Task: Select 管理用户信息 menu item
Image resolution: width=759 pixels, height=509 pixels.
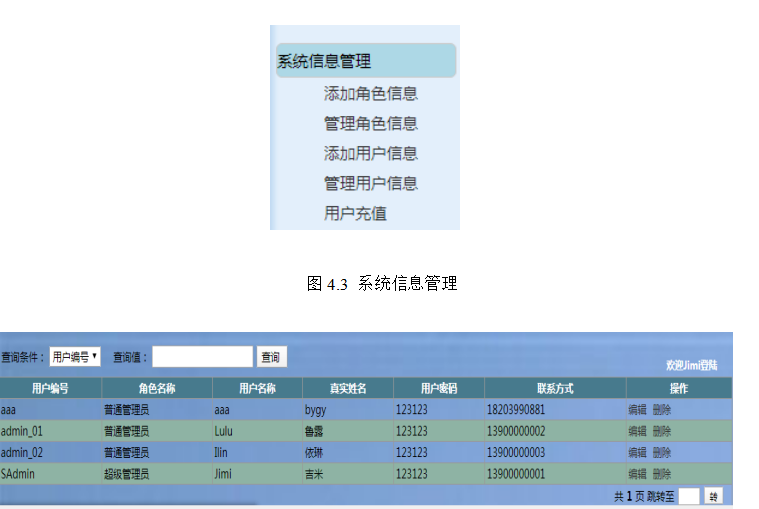Action: (x=370, y=183)
